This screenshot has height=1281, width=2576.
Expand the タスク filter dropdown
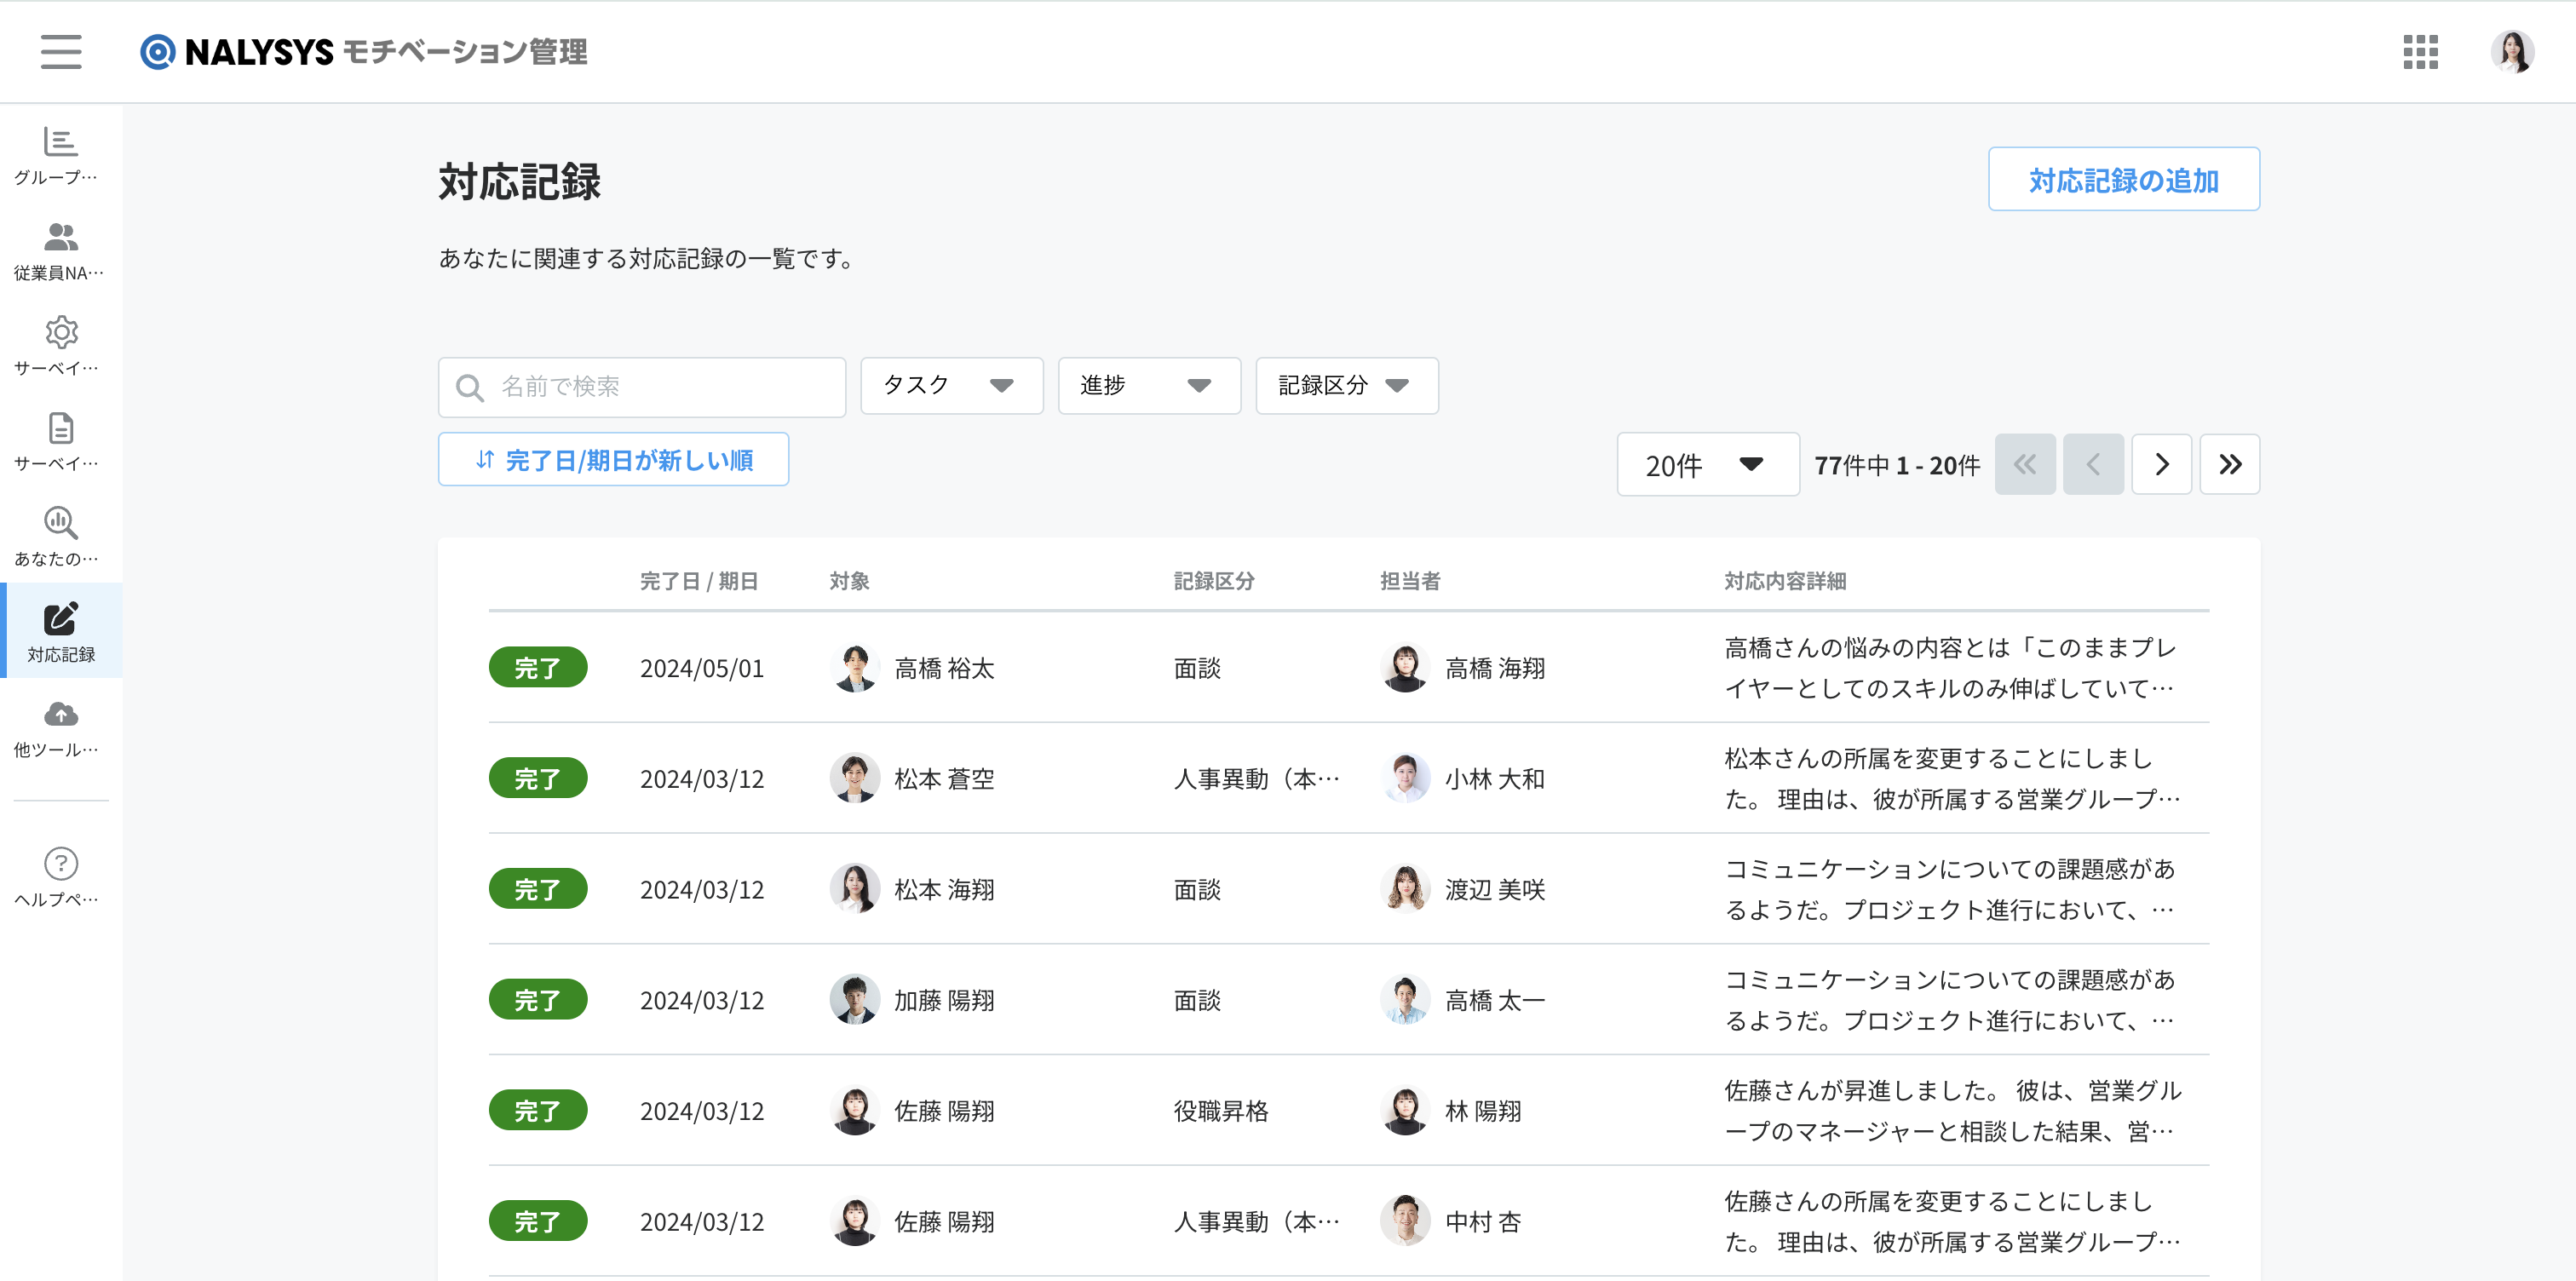click(951, 386)
